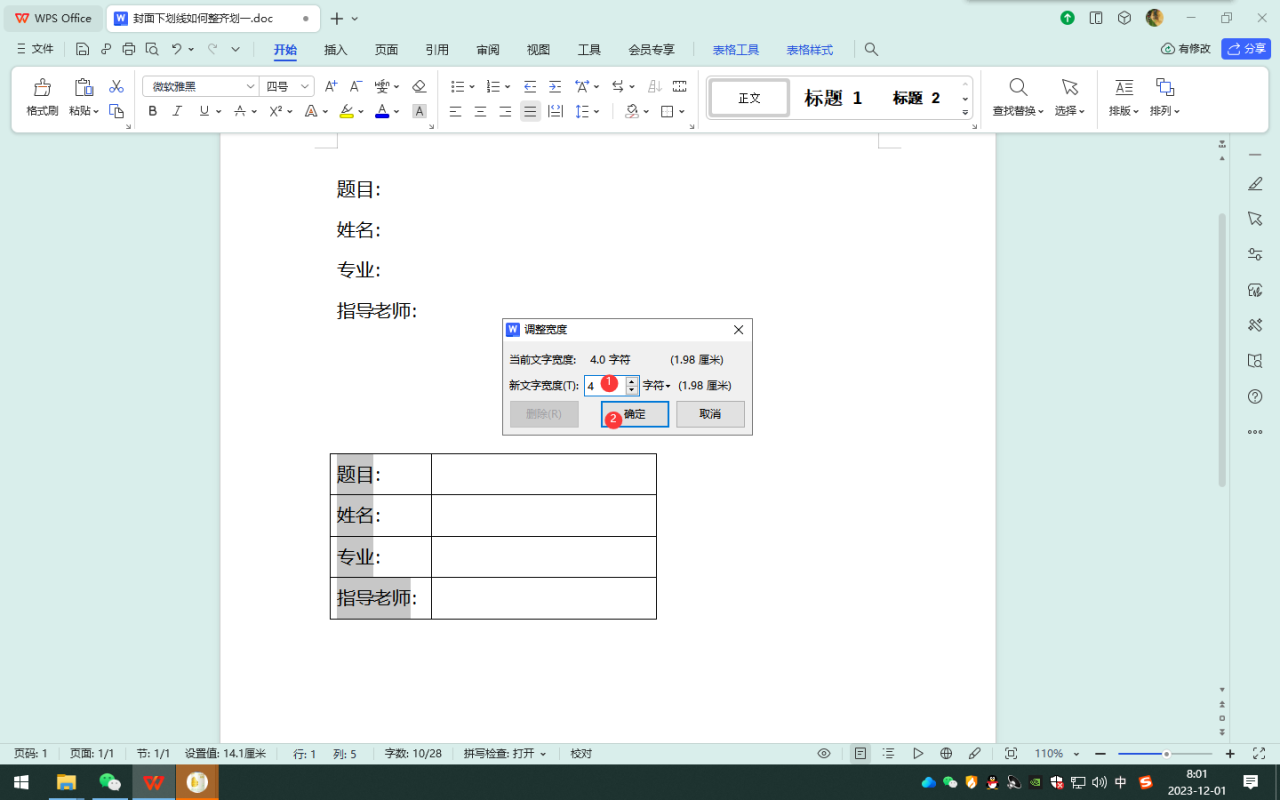Image resolution: width=1280 pixels, height=800 pixels.
Task: Toggle Justify paragraph alignment
Action: tap(530, 111)
